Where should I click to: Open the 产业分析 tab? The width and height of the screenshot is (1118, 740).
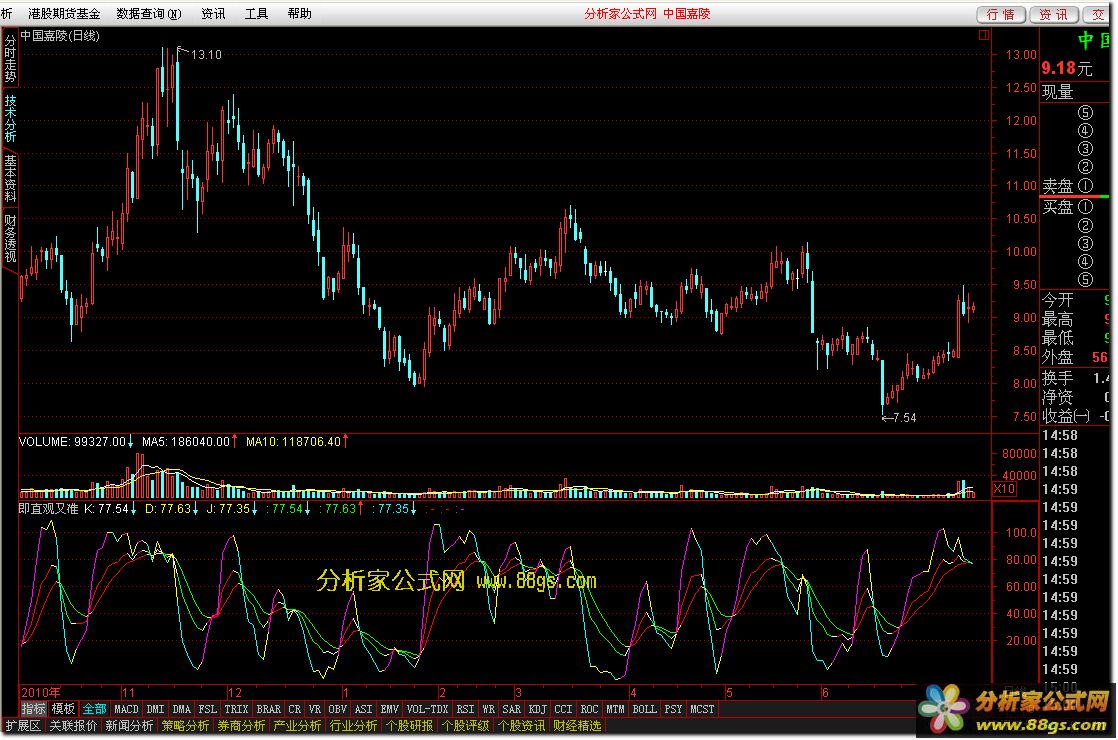click(x=297, y=726)
